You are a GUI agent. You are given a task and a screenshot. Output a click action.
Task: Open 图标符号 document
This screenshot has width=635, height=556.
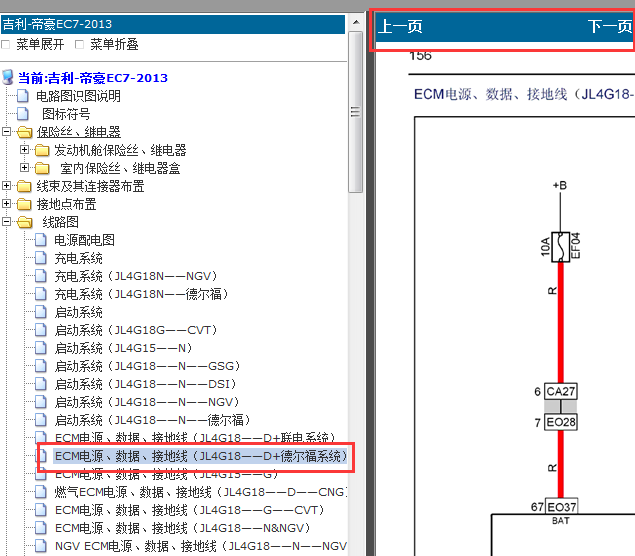(x=66, y=114)
